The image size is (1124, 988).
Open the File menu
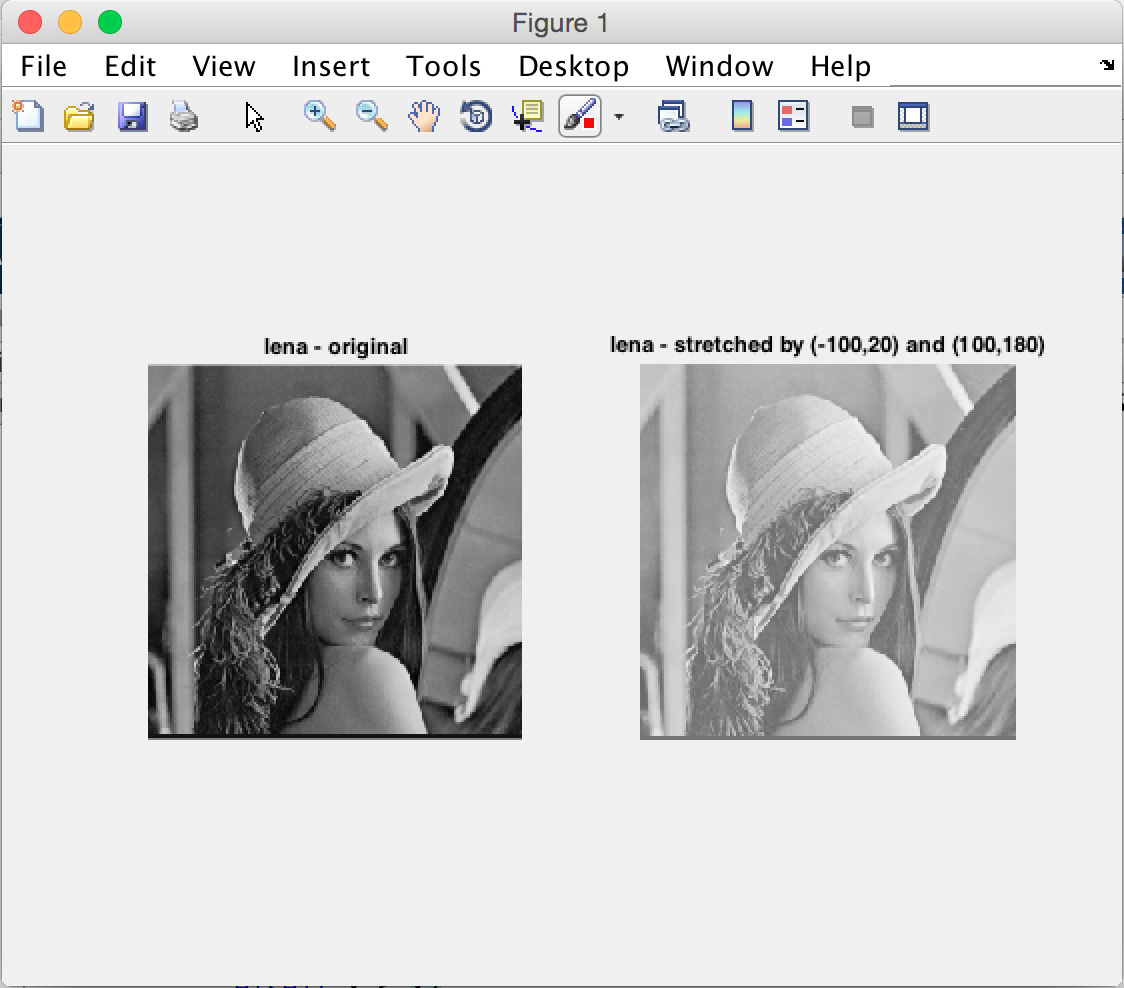43,66
